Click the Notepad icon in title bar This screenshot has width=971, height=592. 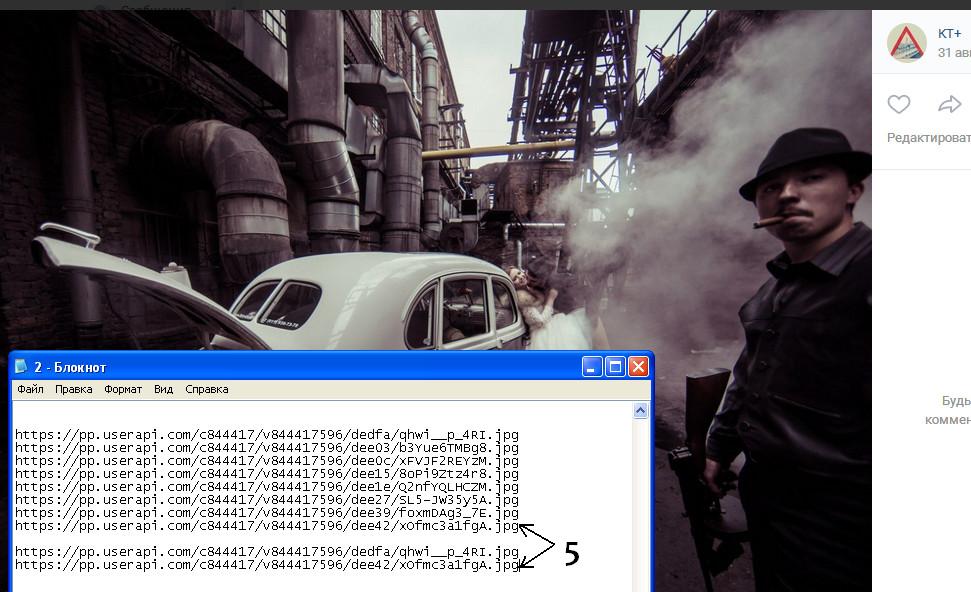(x=22, y=367)
